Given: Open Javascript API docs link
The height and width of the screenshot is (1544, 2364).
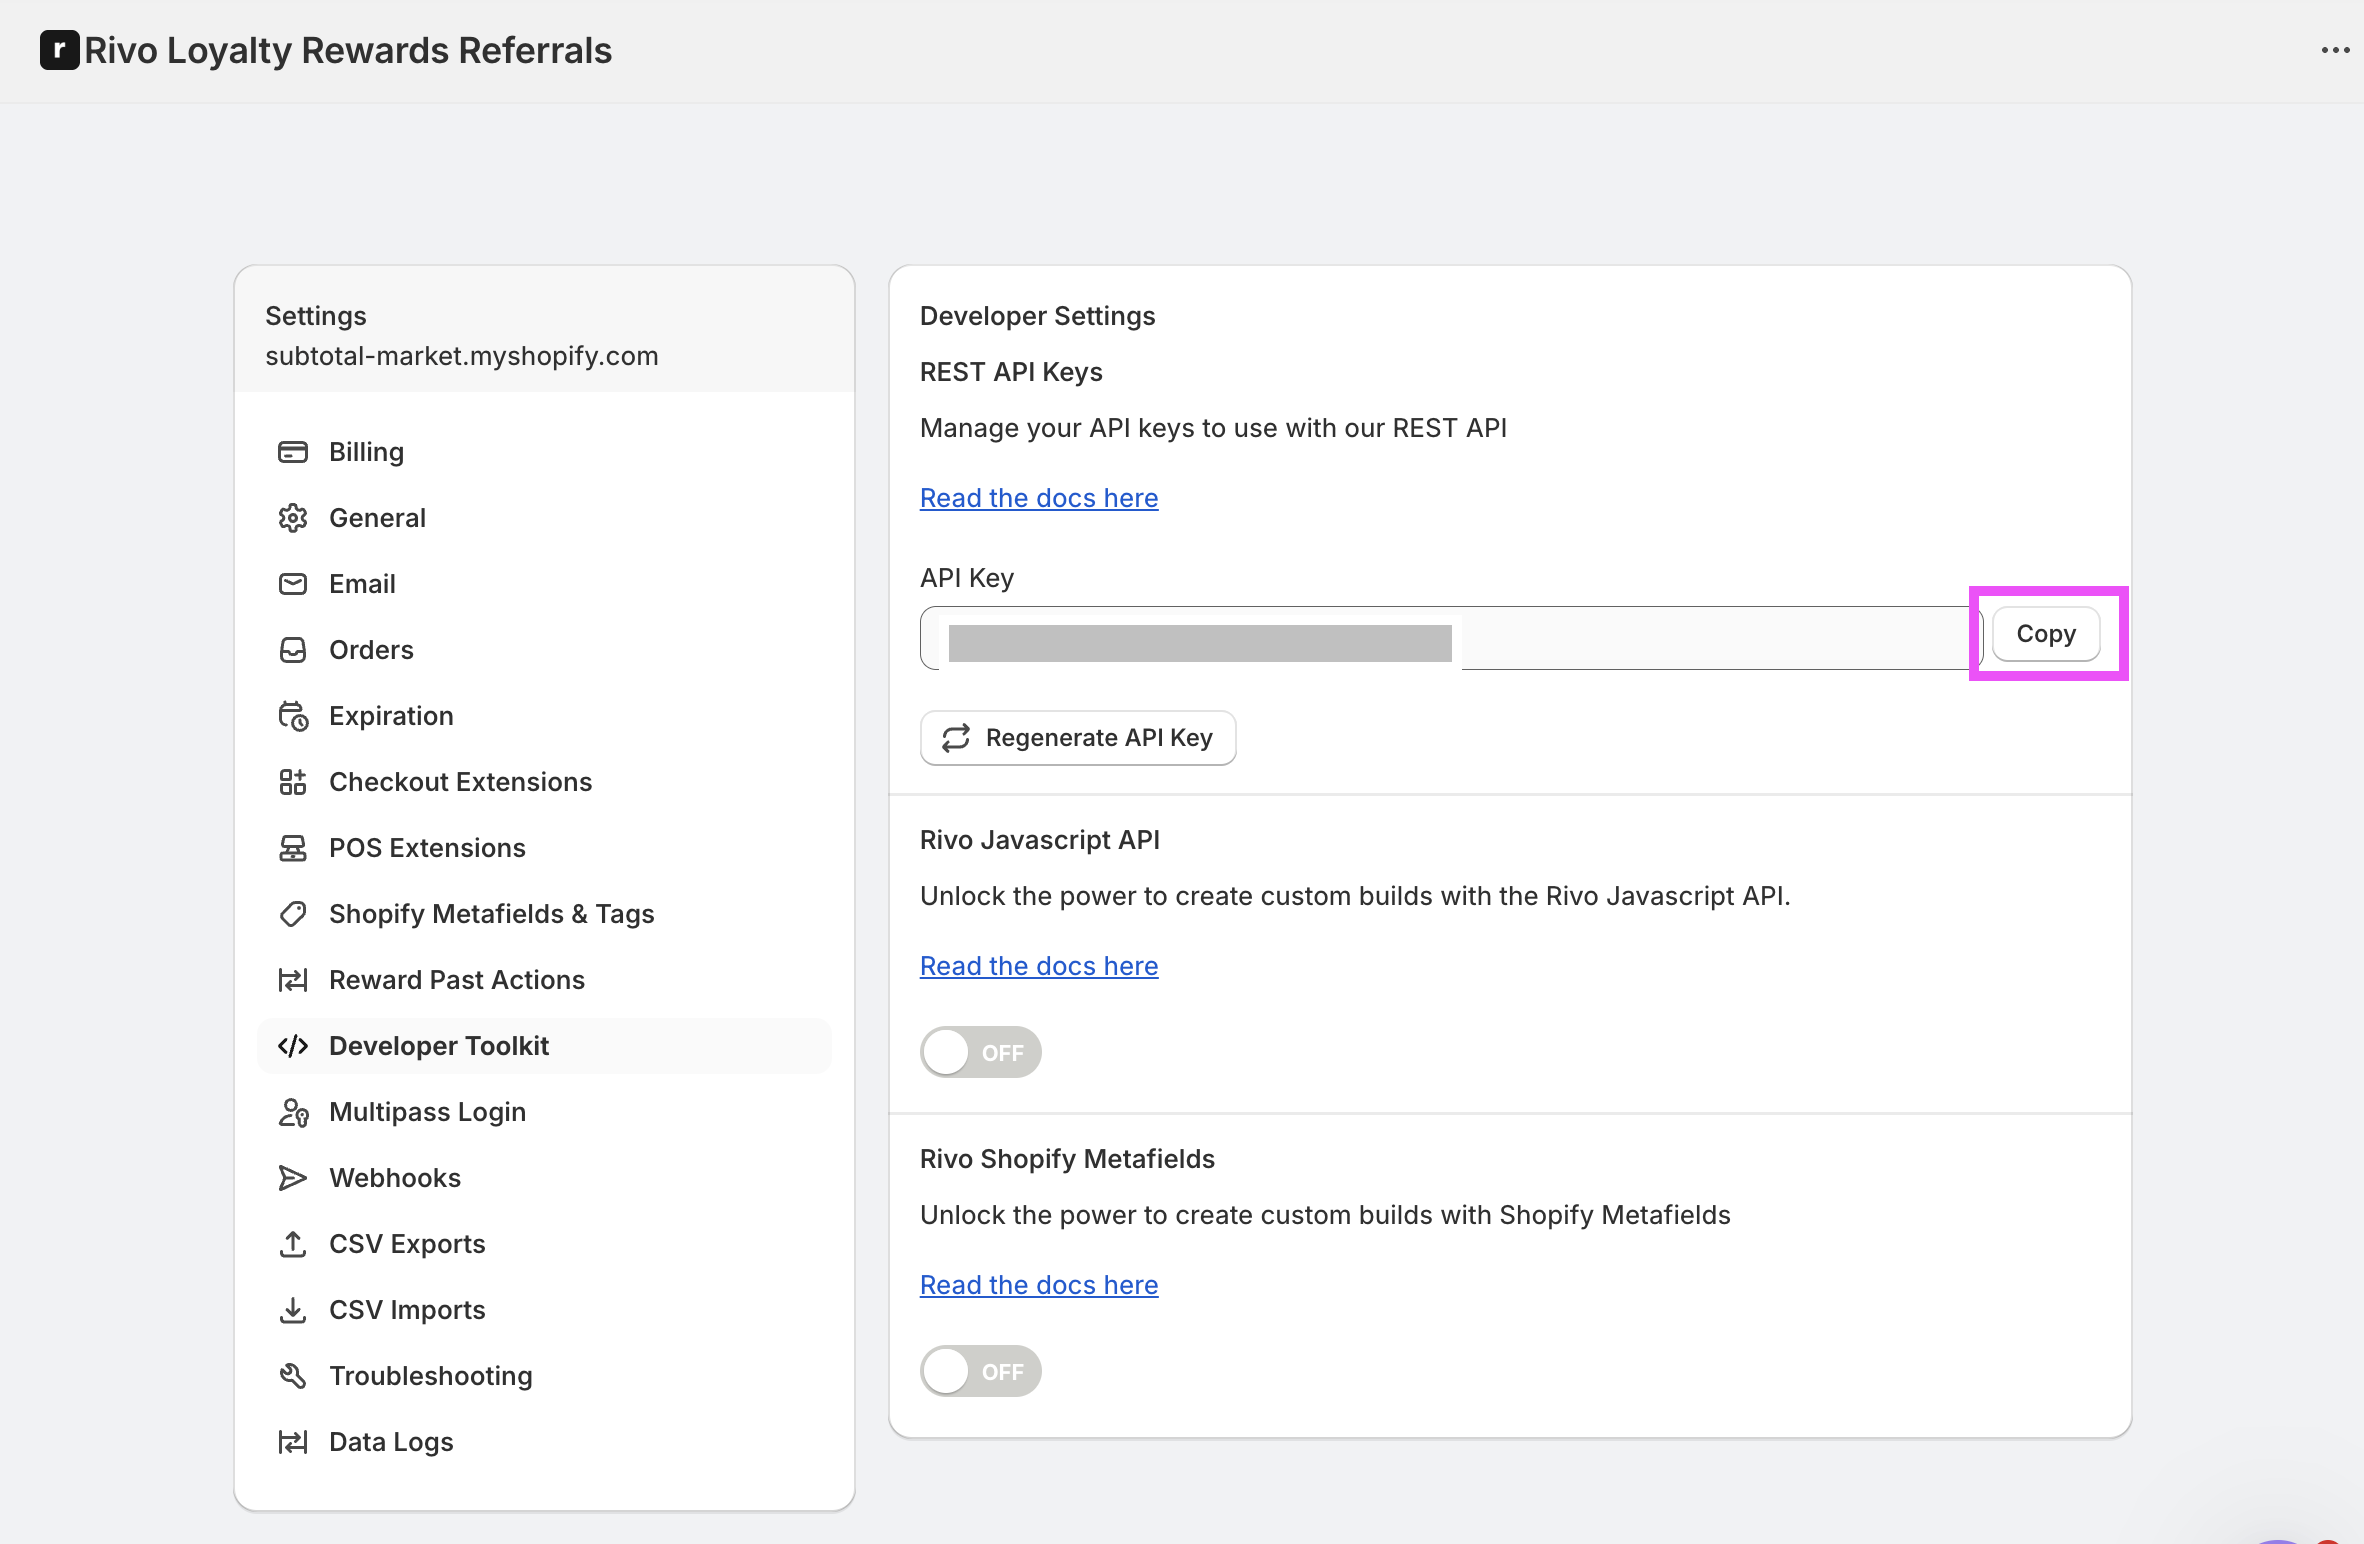Looking at the screenshot, I should pos(1038,966).
